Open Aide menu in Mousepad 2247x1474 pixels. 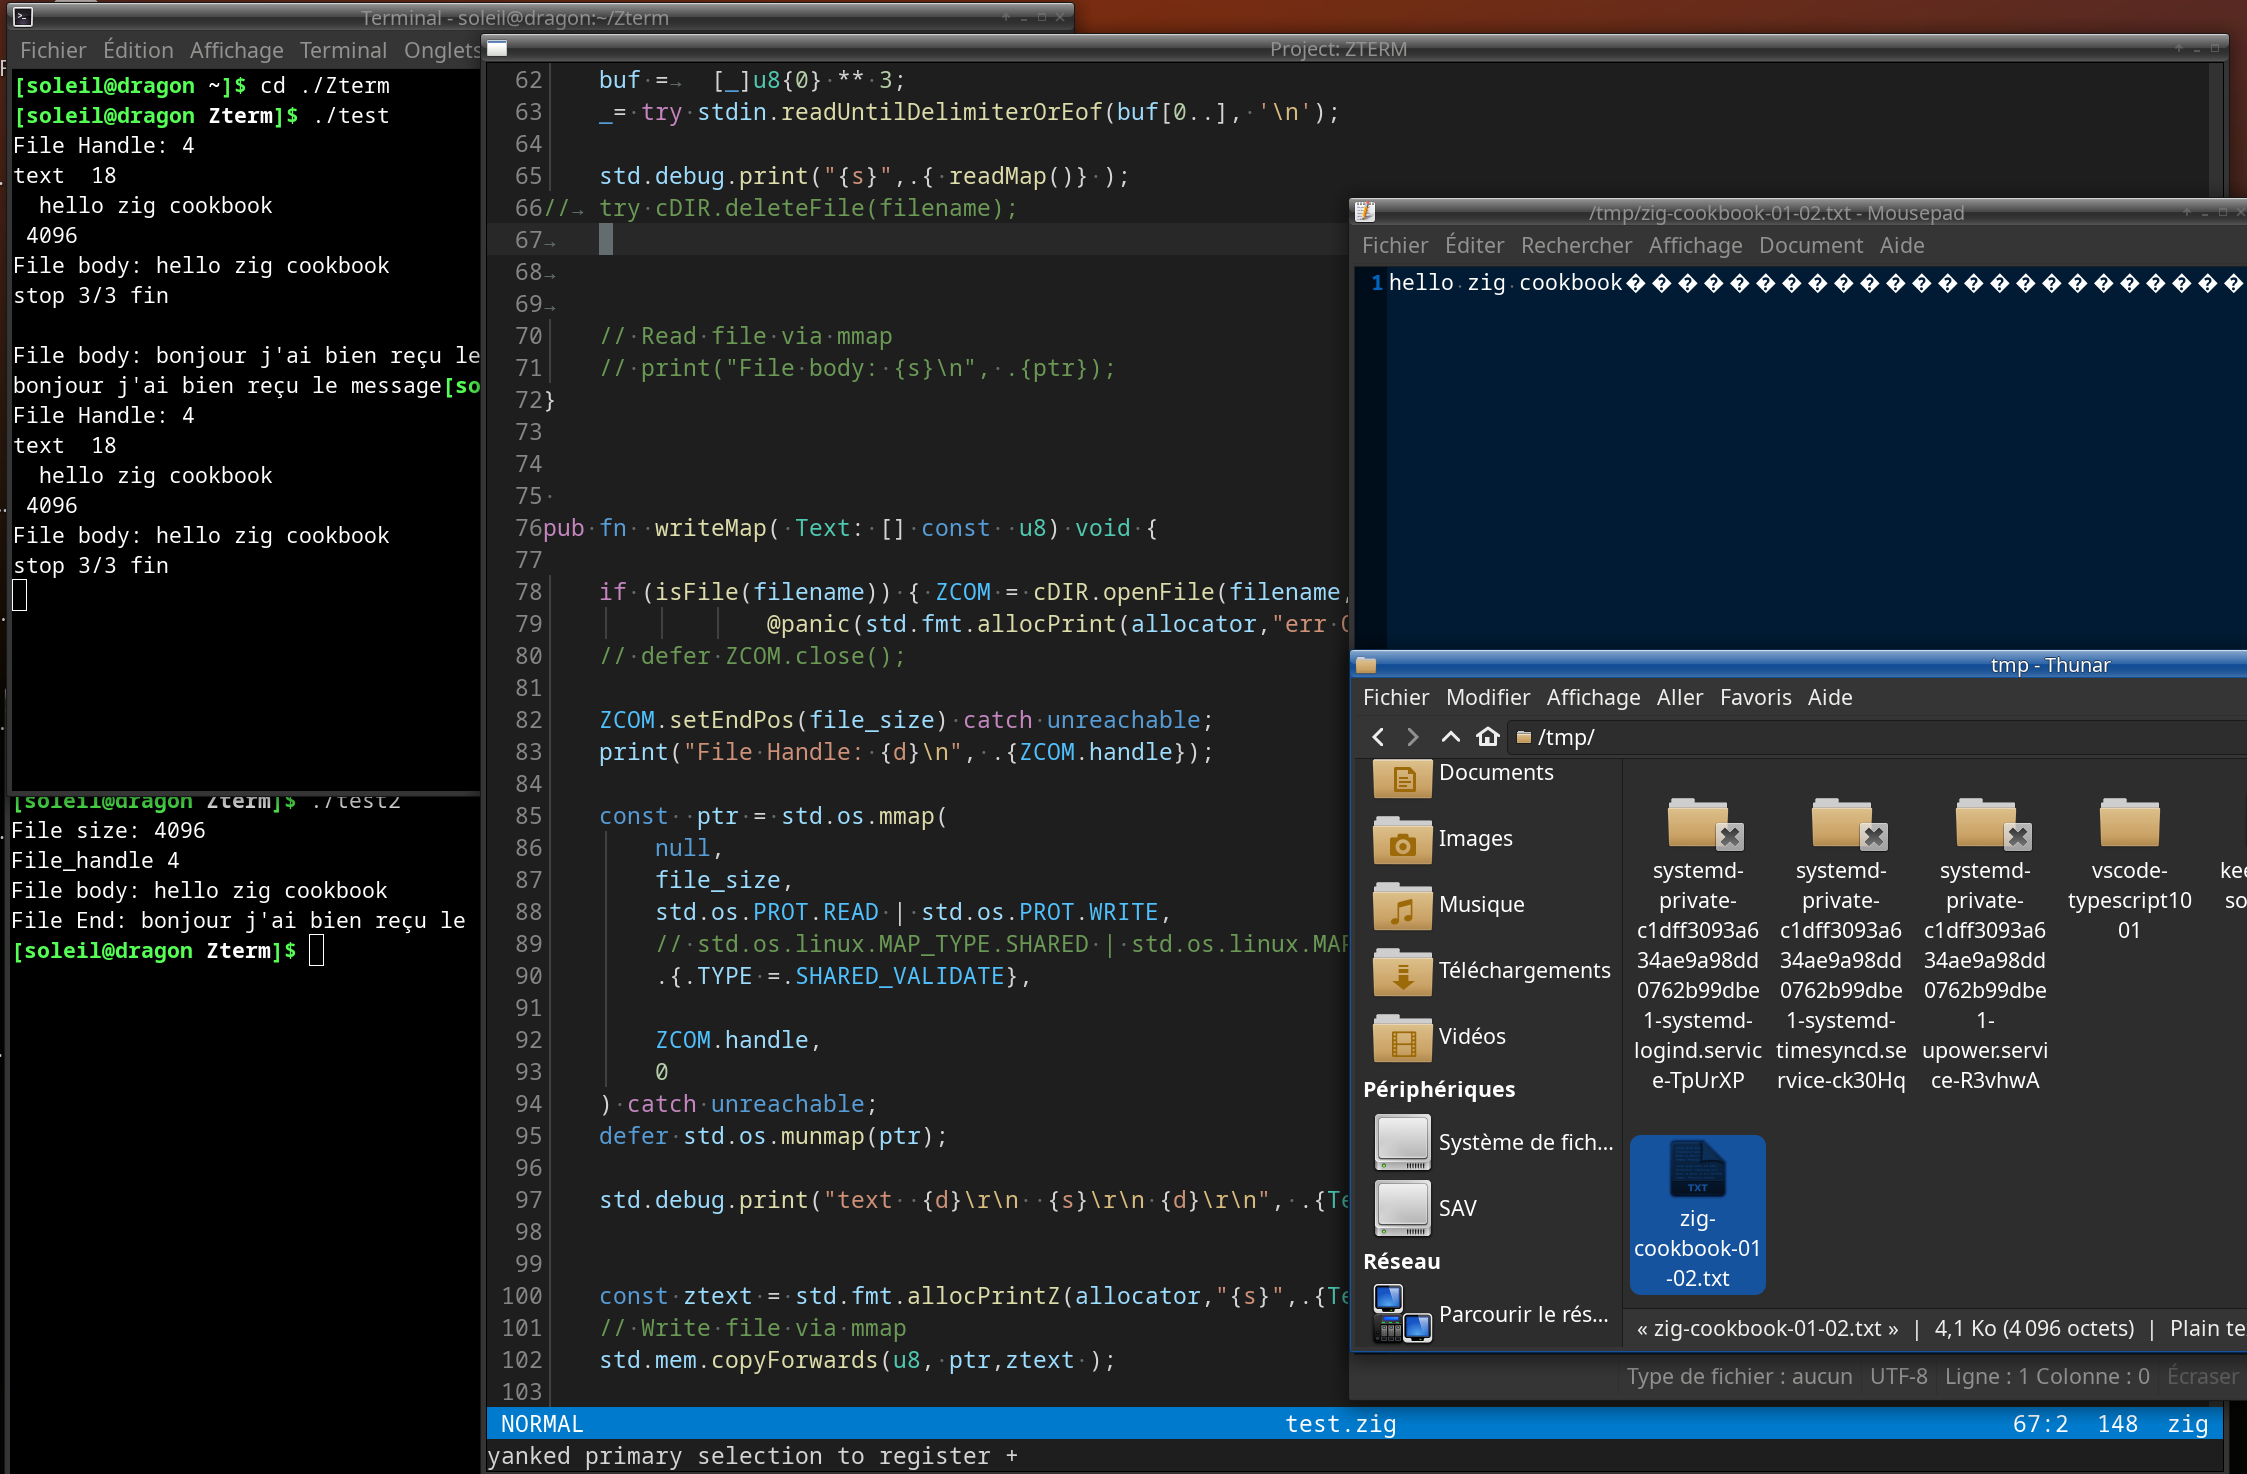click(1902, 245)
